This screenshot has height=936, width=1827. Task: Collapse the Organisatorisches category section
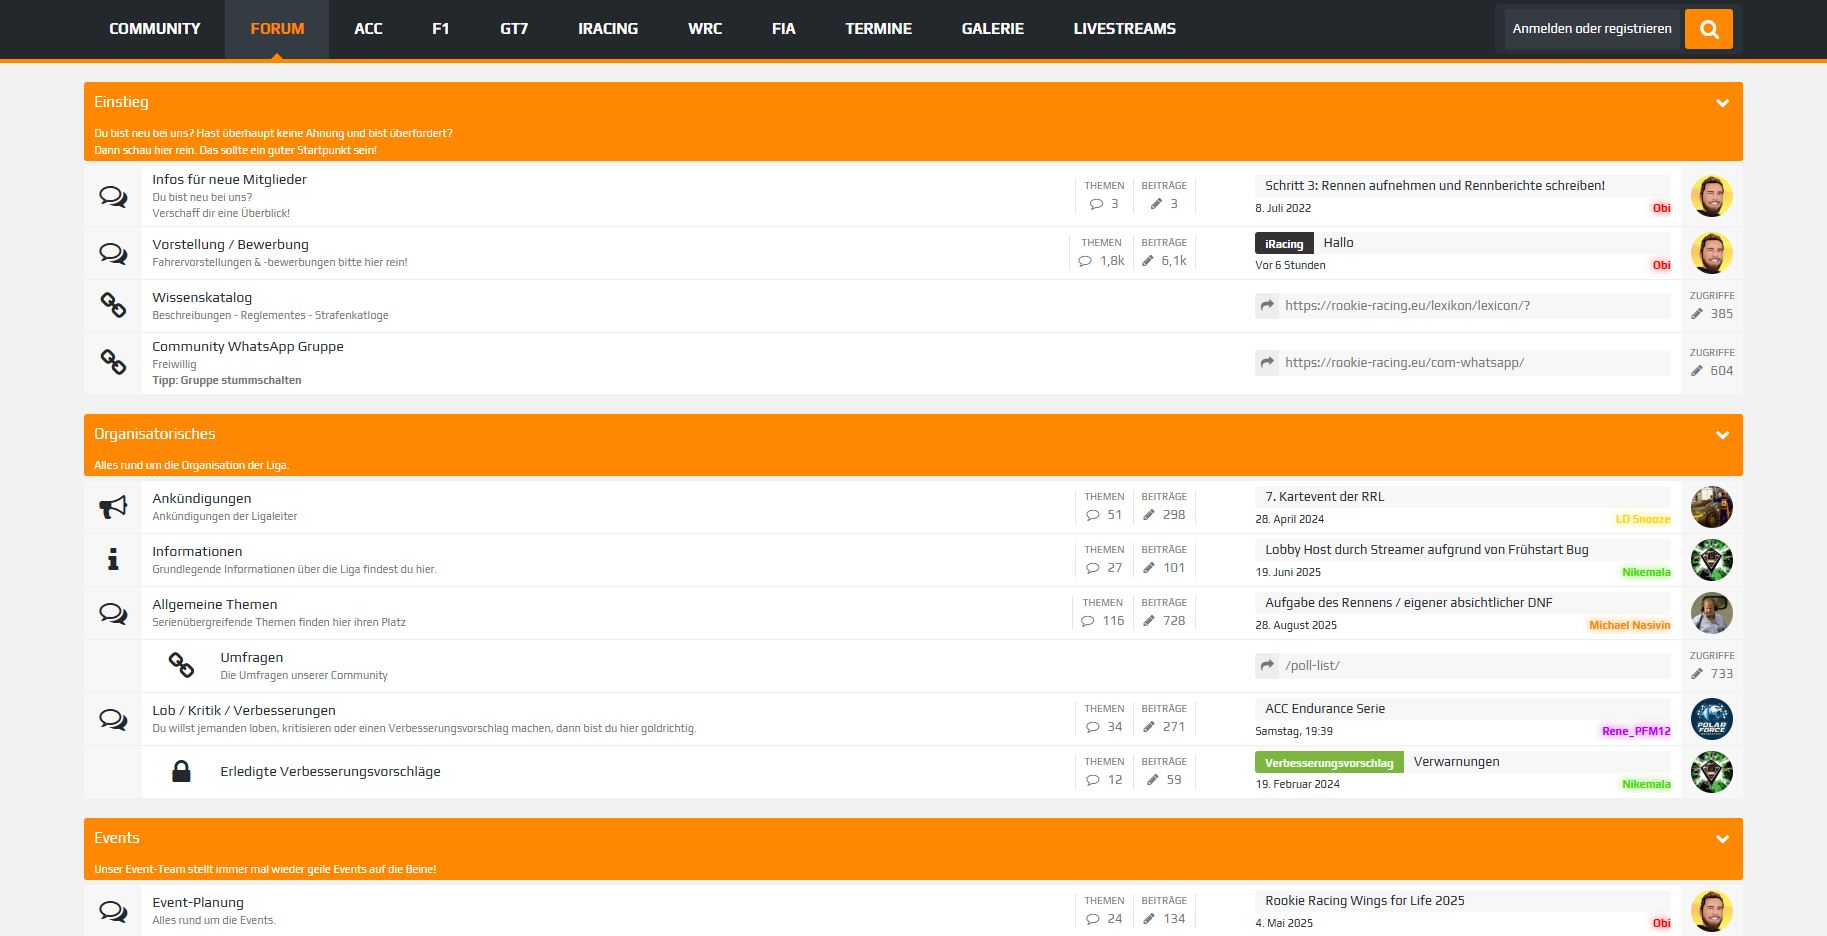(1722, 435)
